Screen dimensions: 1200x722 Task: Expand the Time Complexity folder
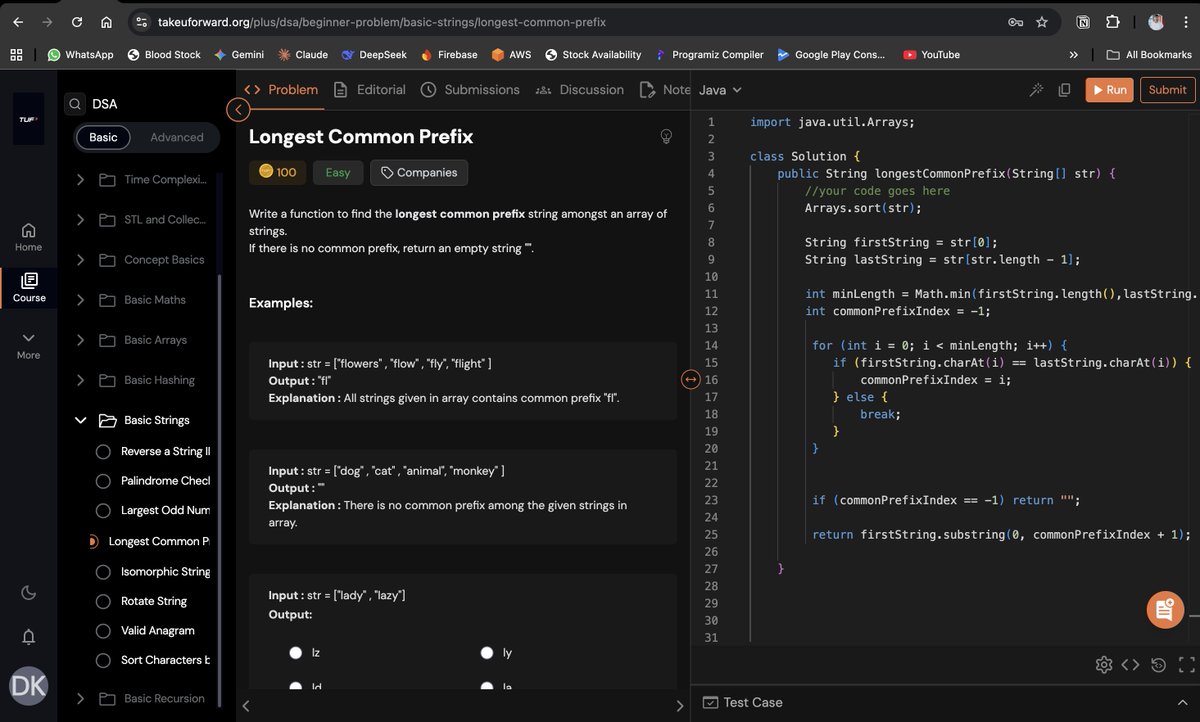[x=142, y=180]
